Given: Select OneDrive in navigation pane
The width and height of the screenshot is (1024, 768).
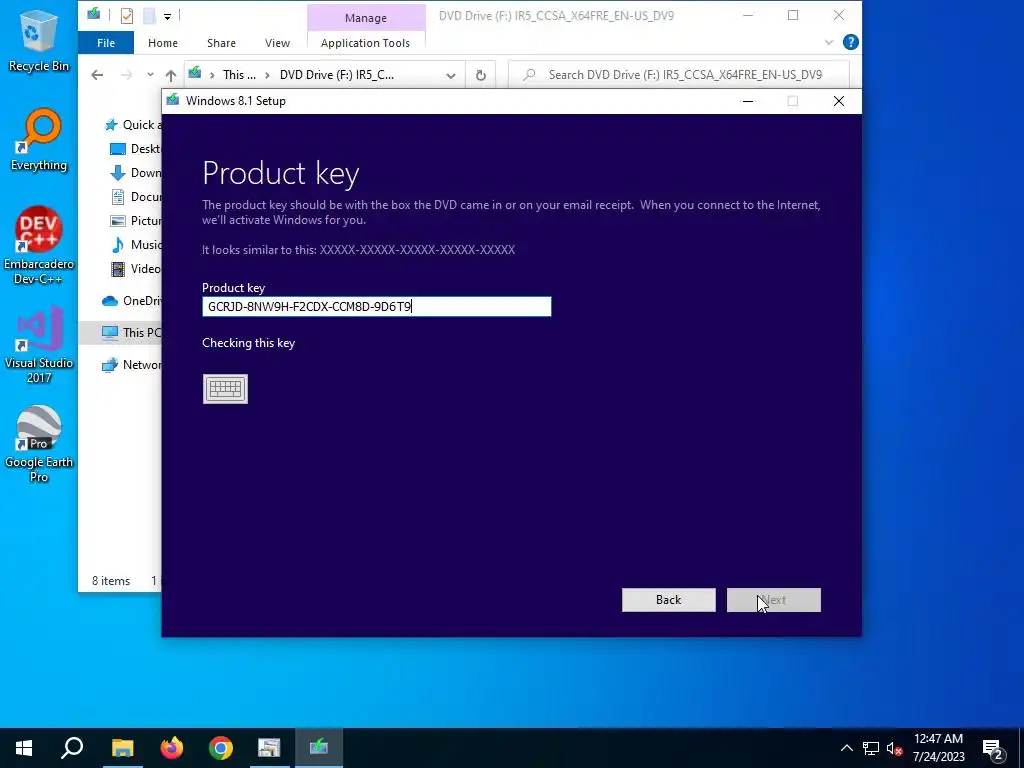Looking at the screenshot, I should [x=131, y=301].
